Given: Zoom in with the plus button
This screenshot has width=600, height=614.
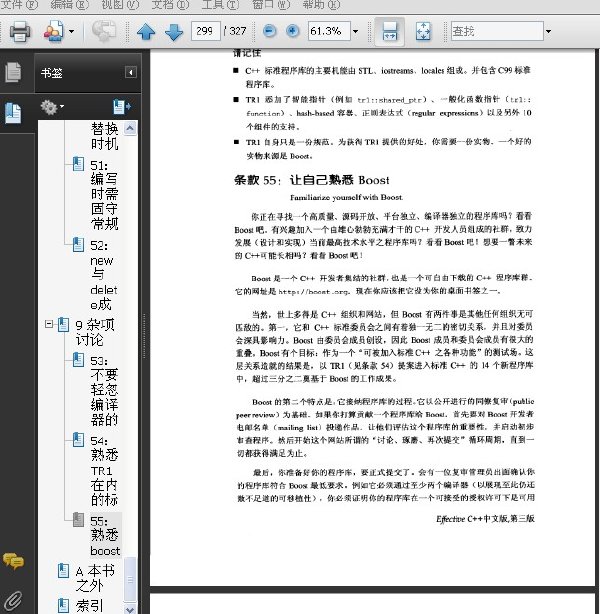Looking at the screenshot, I should pyautogui.click(x=293, y=31).
